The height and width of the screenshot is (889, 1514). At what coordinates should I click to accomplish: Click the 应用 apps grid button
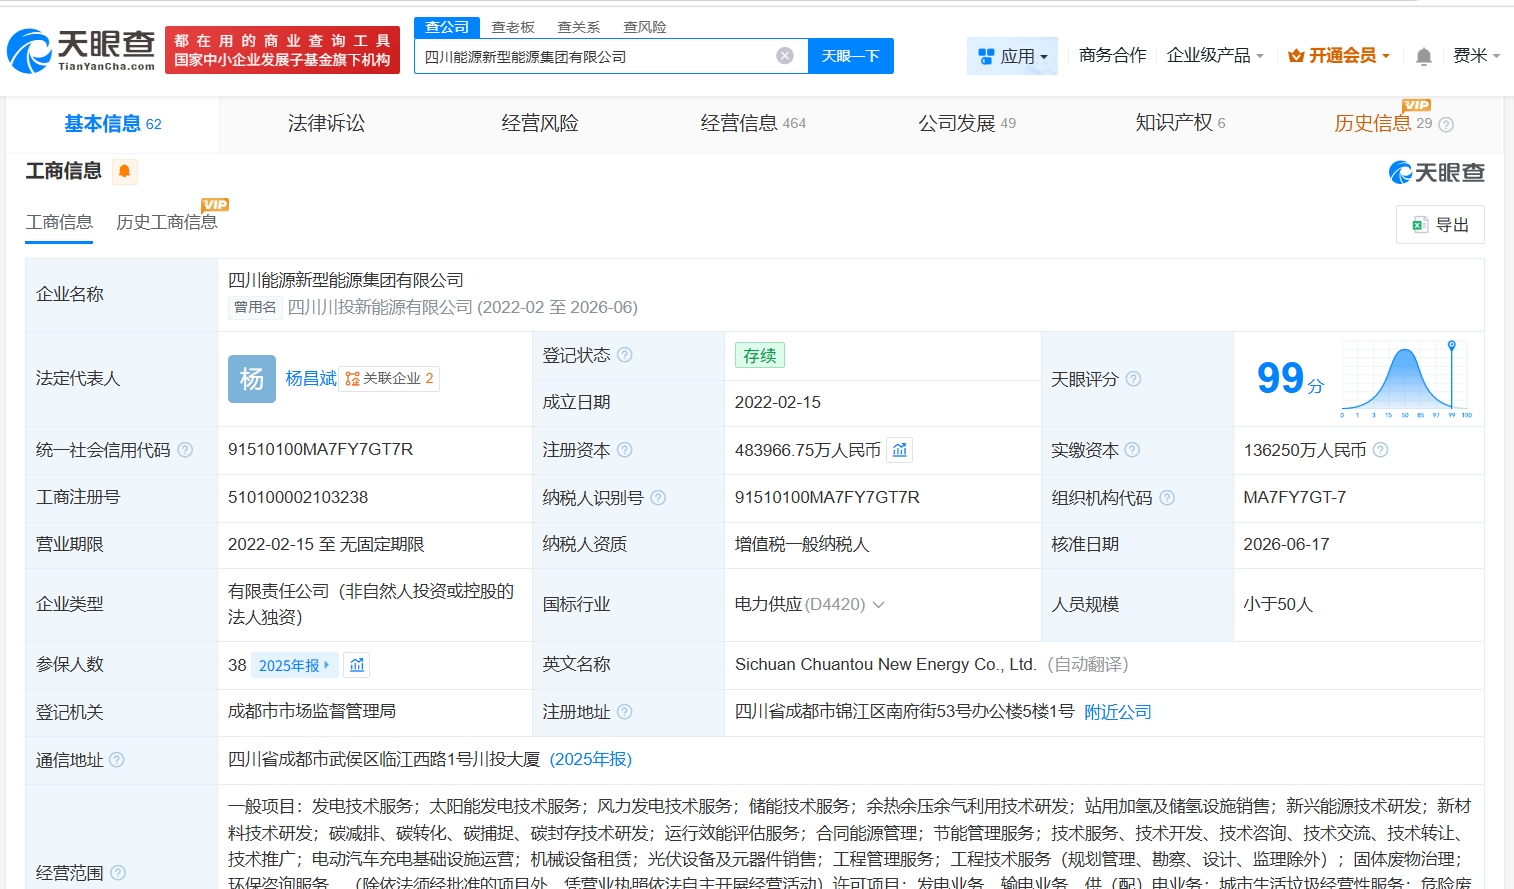point(1012,56)
